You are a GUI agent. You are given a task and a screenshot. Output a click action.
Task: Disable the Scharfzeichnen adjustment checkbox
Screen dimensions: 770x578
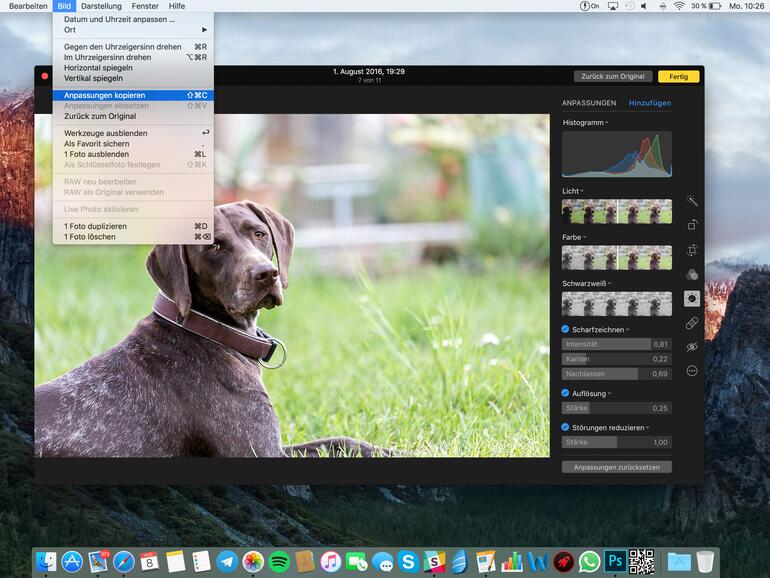point(565,329)
